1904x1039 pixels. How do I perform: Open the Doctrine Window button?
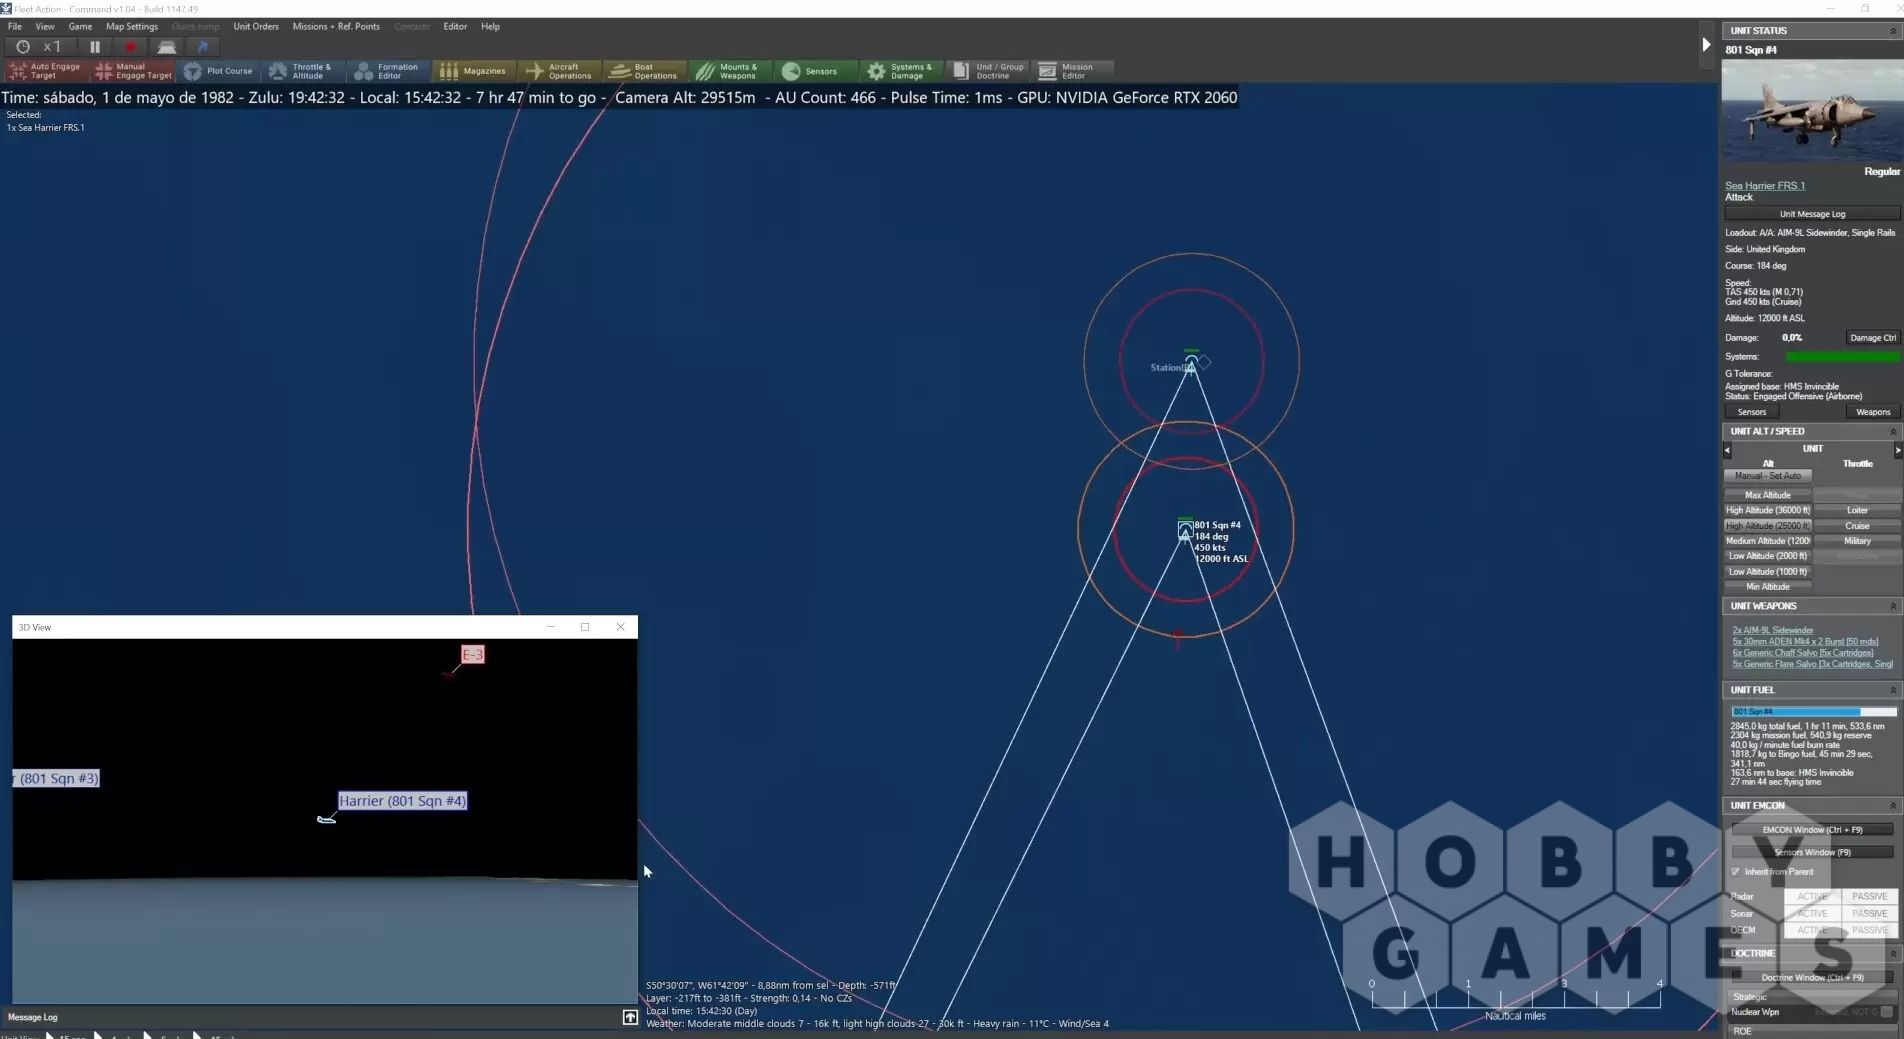[1812, 978]
